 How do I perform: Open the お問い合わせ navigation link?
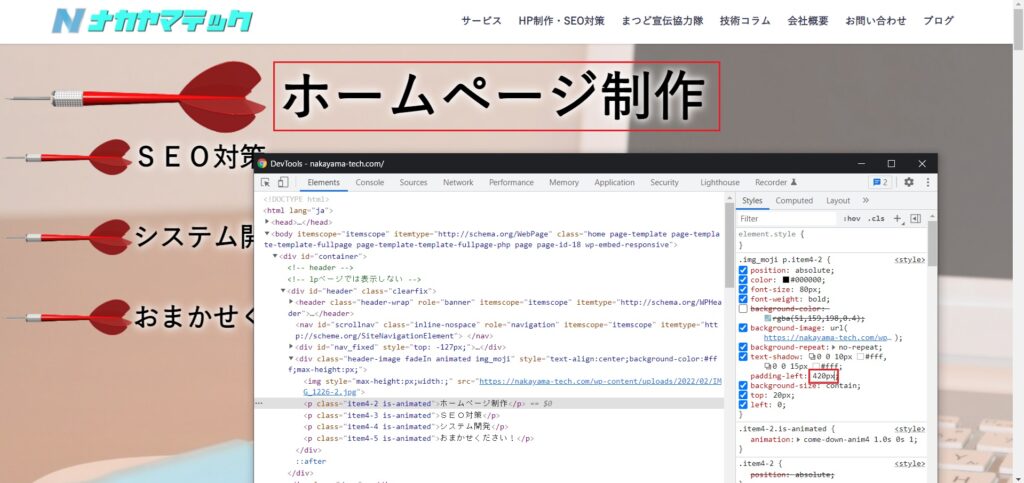pos(876,21)
